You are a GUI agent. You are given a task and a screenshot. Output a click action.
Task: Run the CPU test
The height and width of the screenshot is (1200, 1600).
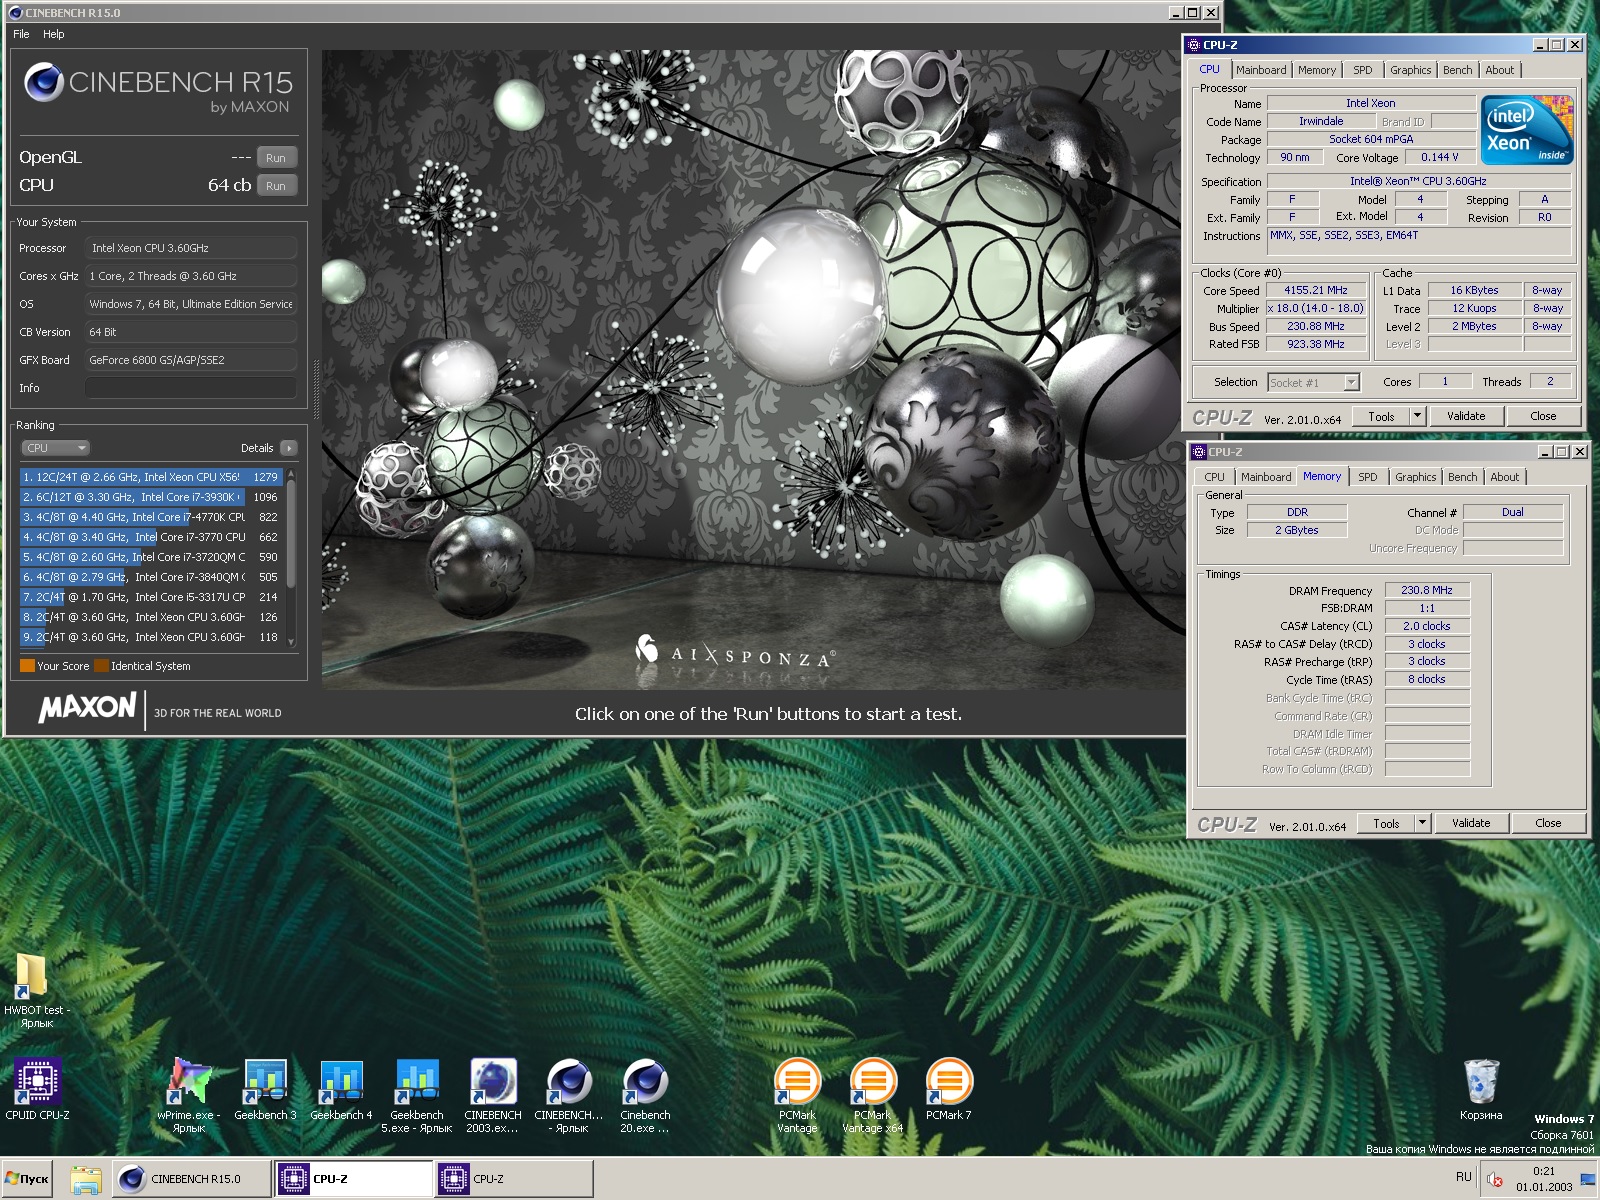(276, 186)
